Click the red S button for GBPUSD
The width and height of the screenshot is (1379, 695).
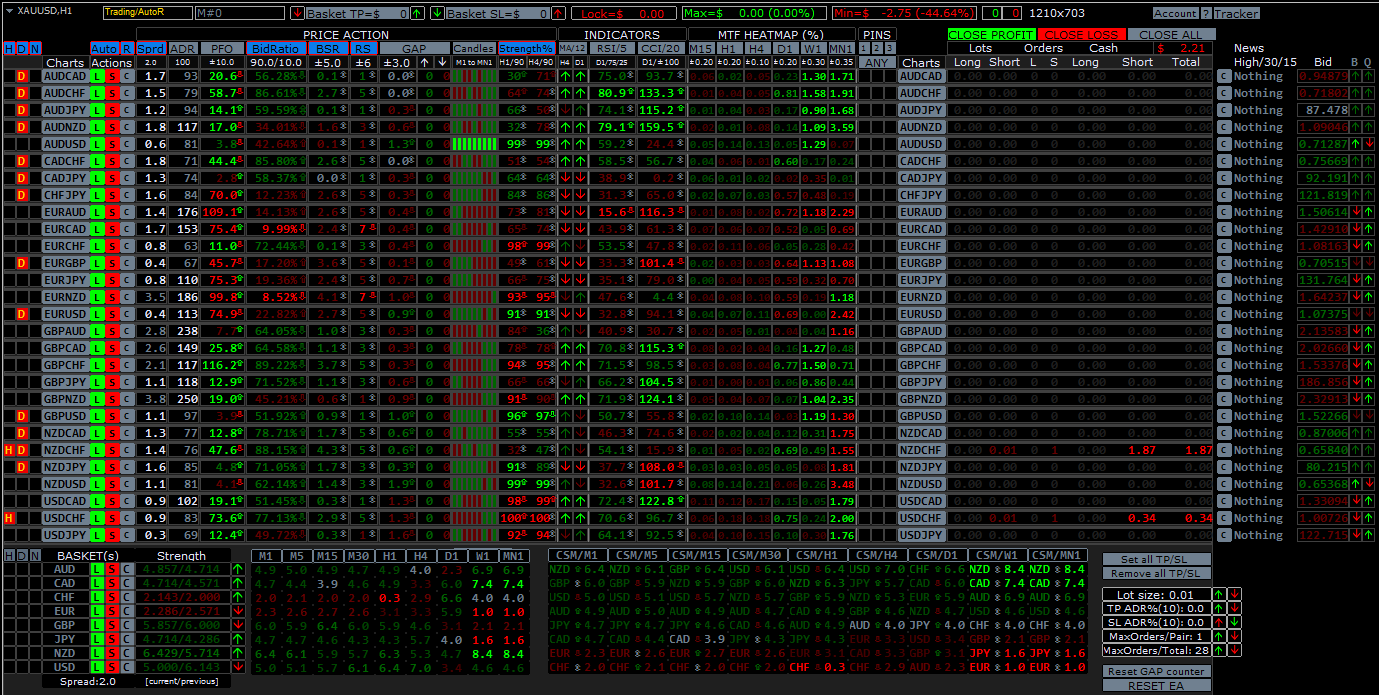112,416
